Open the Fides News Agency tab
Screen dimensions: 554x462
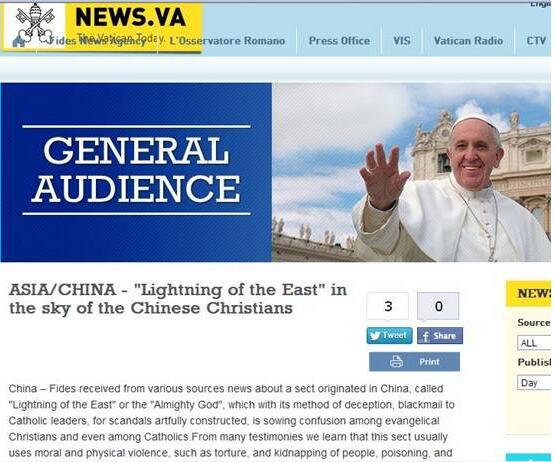pyautogui.click(x=97, y=41)
